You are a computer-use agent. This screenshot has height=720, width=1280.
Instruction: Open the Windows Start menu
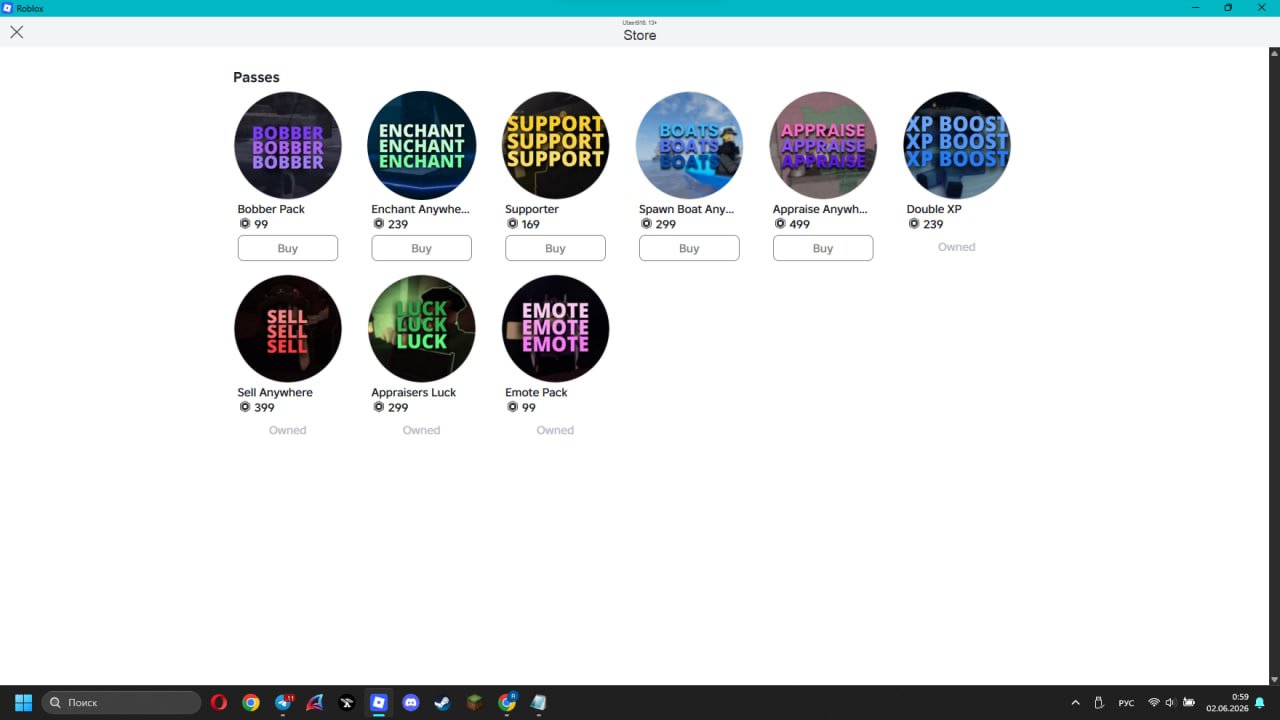pyautogui.click(x=23, y=702)
